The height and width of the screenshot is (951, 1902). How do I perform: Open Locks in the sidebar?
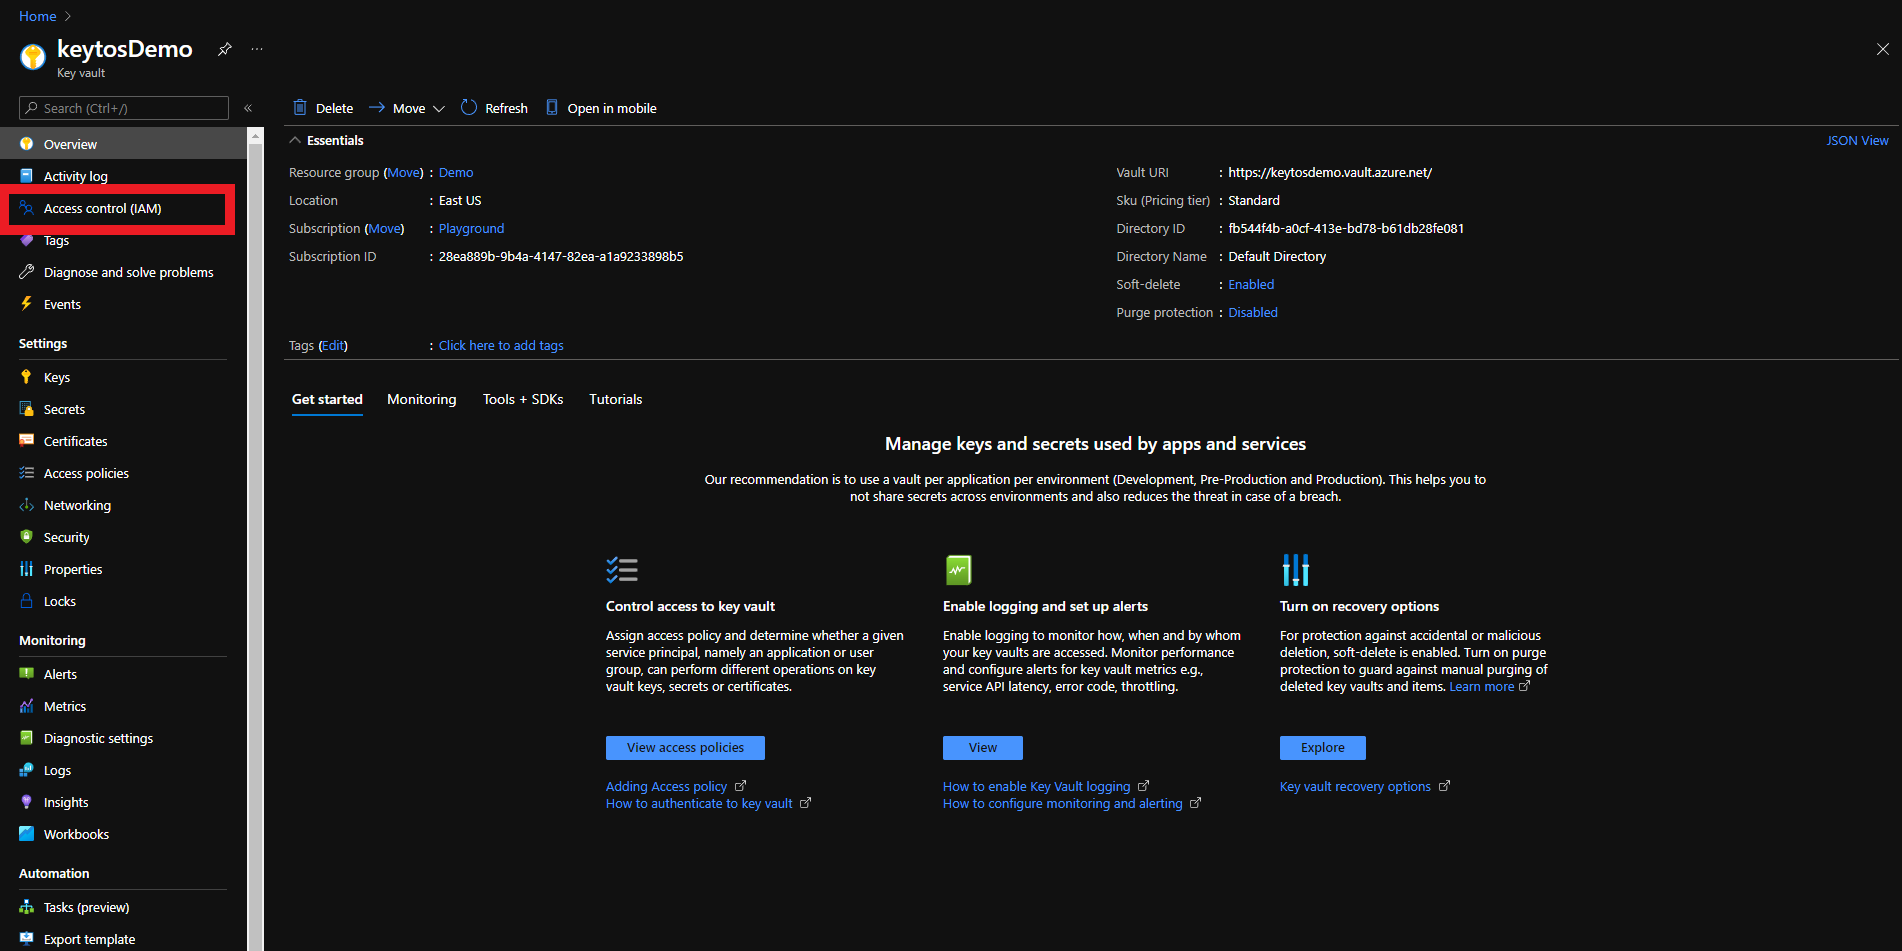pyautogui.click(x=123, y=601)
